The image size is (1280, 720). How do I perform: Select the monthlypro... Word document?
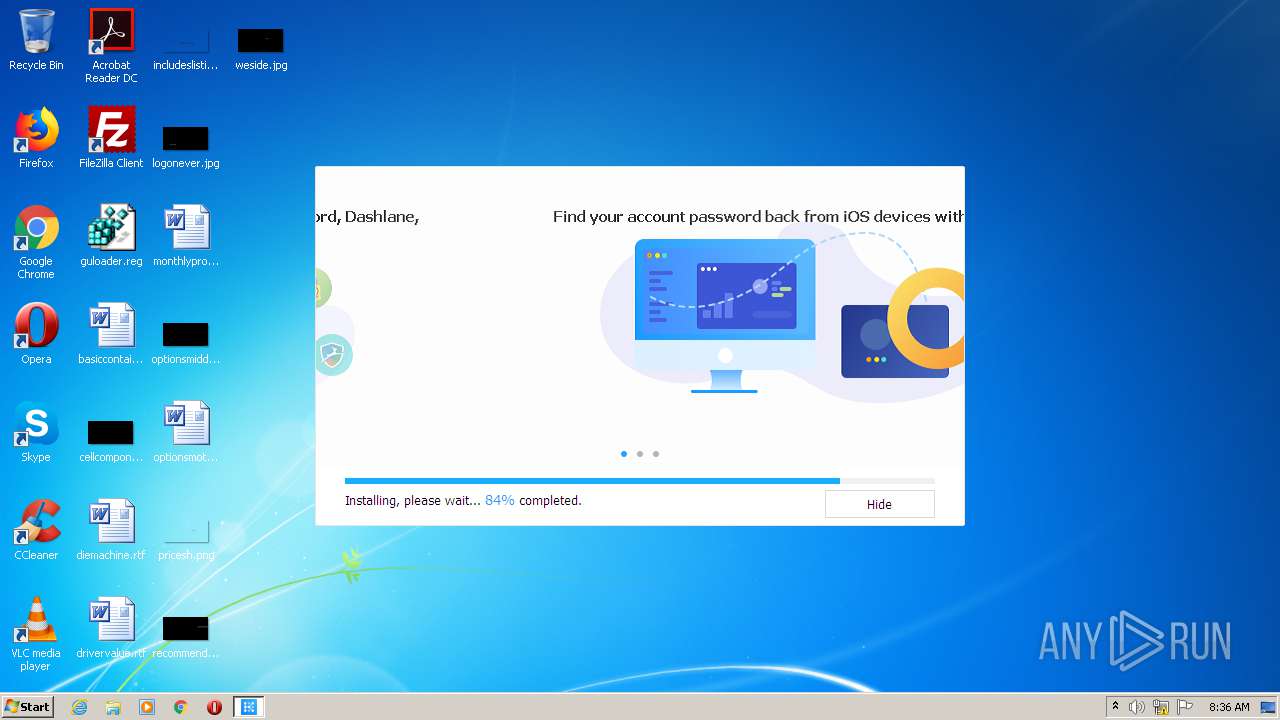[x=186, y=236]
